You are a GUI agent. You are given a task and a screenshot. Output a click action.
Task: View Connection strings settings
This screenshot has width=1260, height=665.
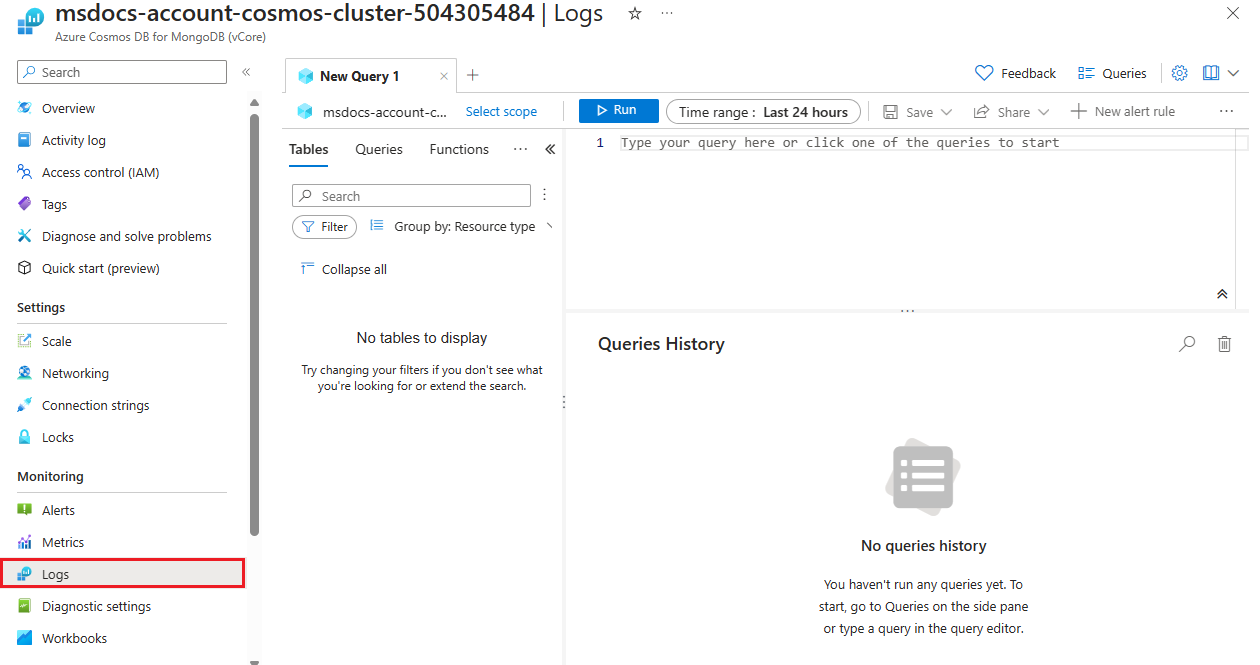point(94,405)
